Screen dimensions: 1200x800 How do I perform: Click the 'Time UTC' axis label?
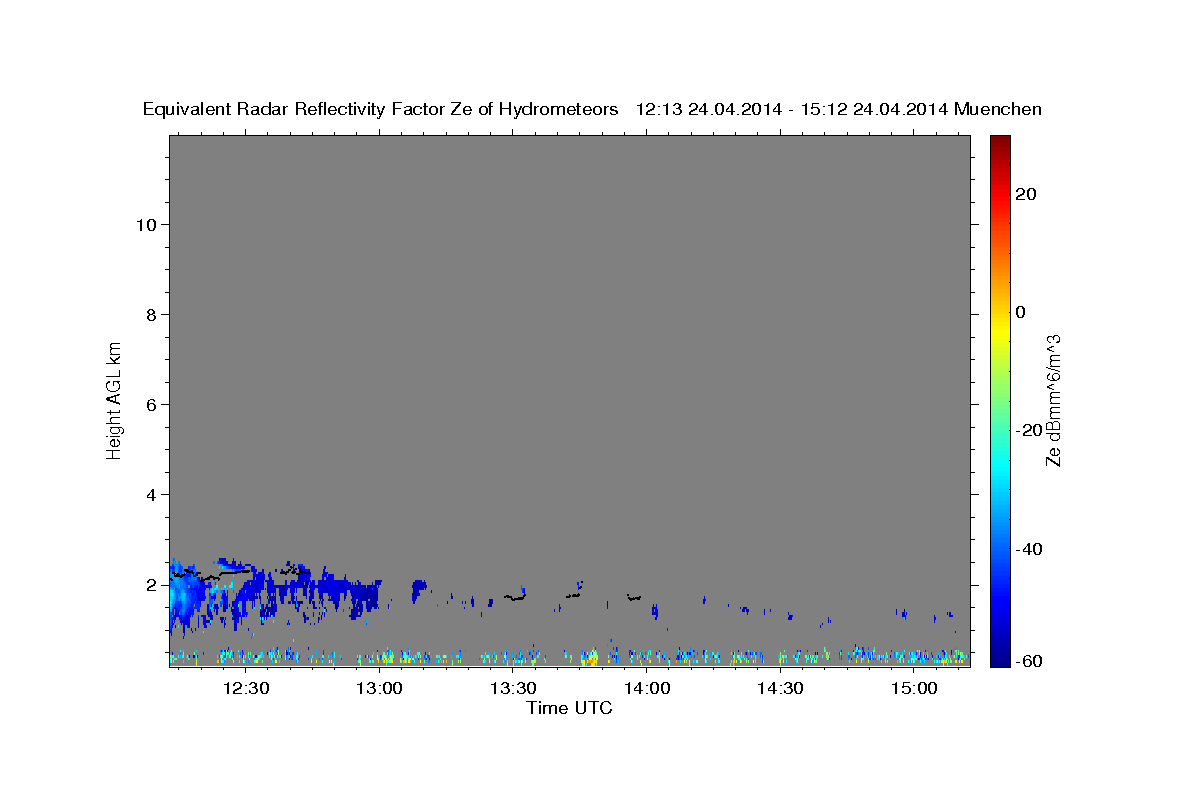pyautogui.click(x=569, y=708)
